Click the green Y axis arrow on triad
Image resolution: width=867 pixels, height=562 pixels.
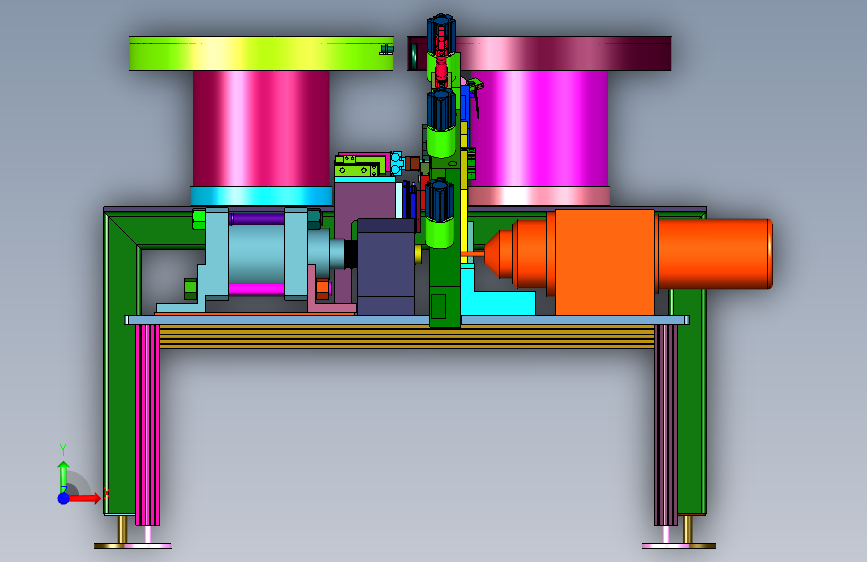pyautogui.click(x=63, y=474)
